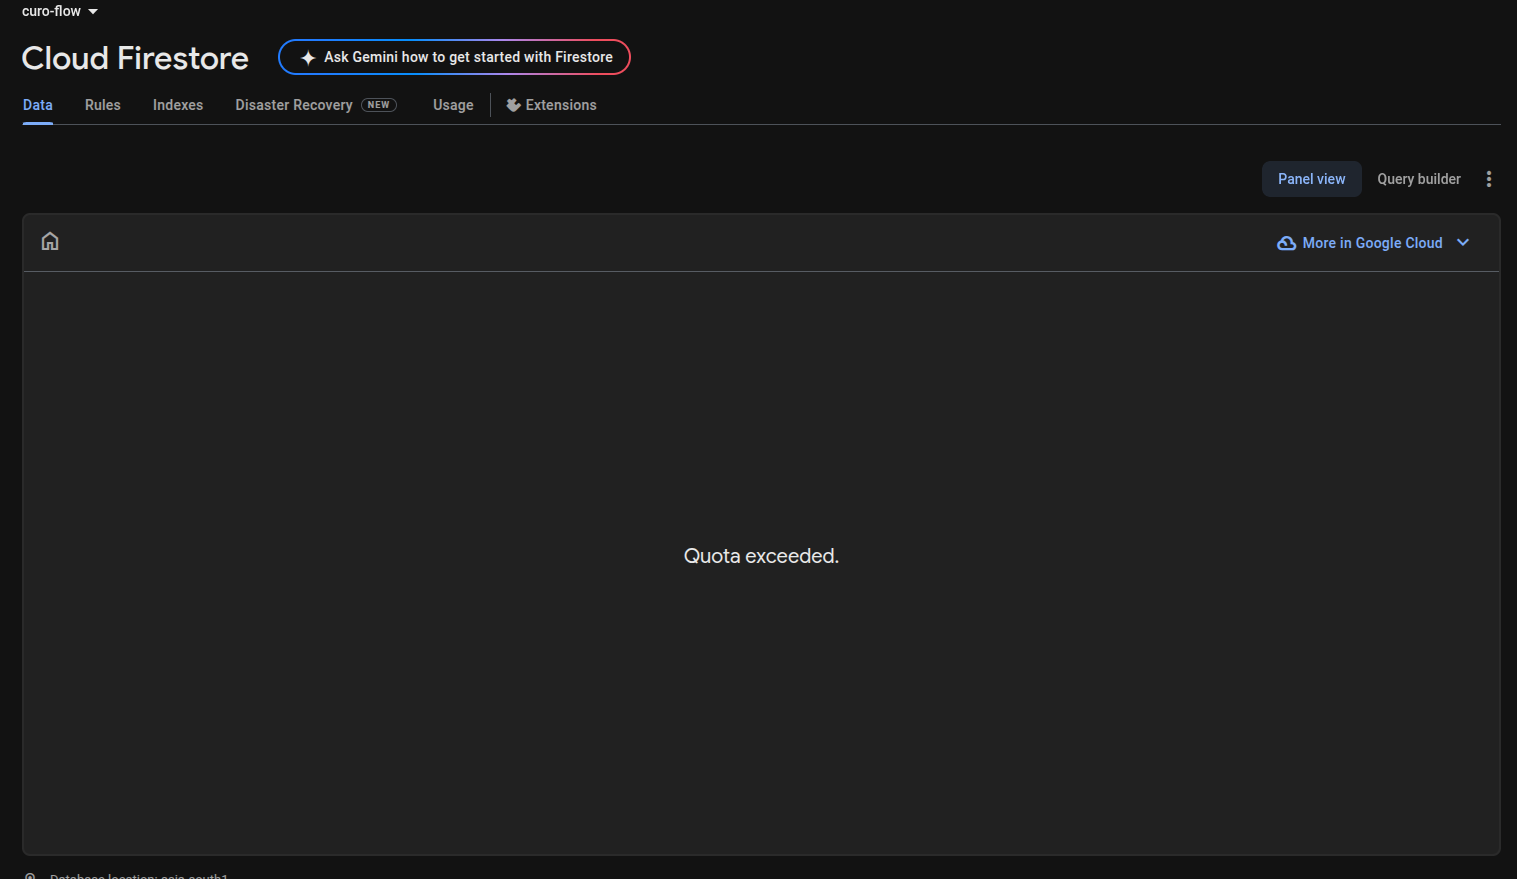The image size is (1517, 879).
Task: View the Usage tab
Action: click(x=453, y=105)
